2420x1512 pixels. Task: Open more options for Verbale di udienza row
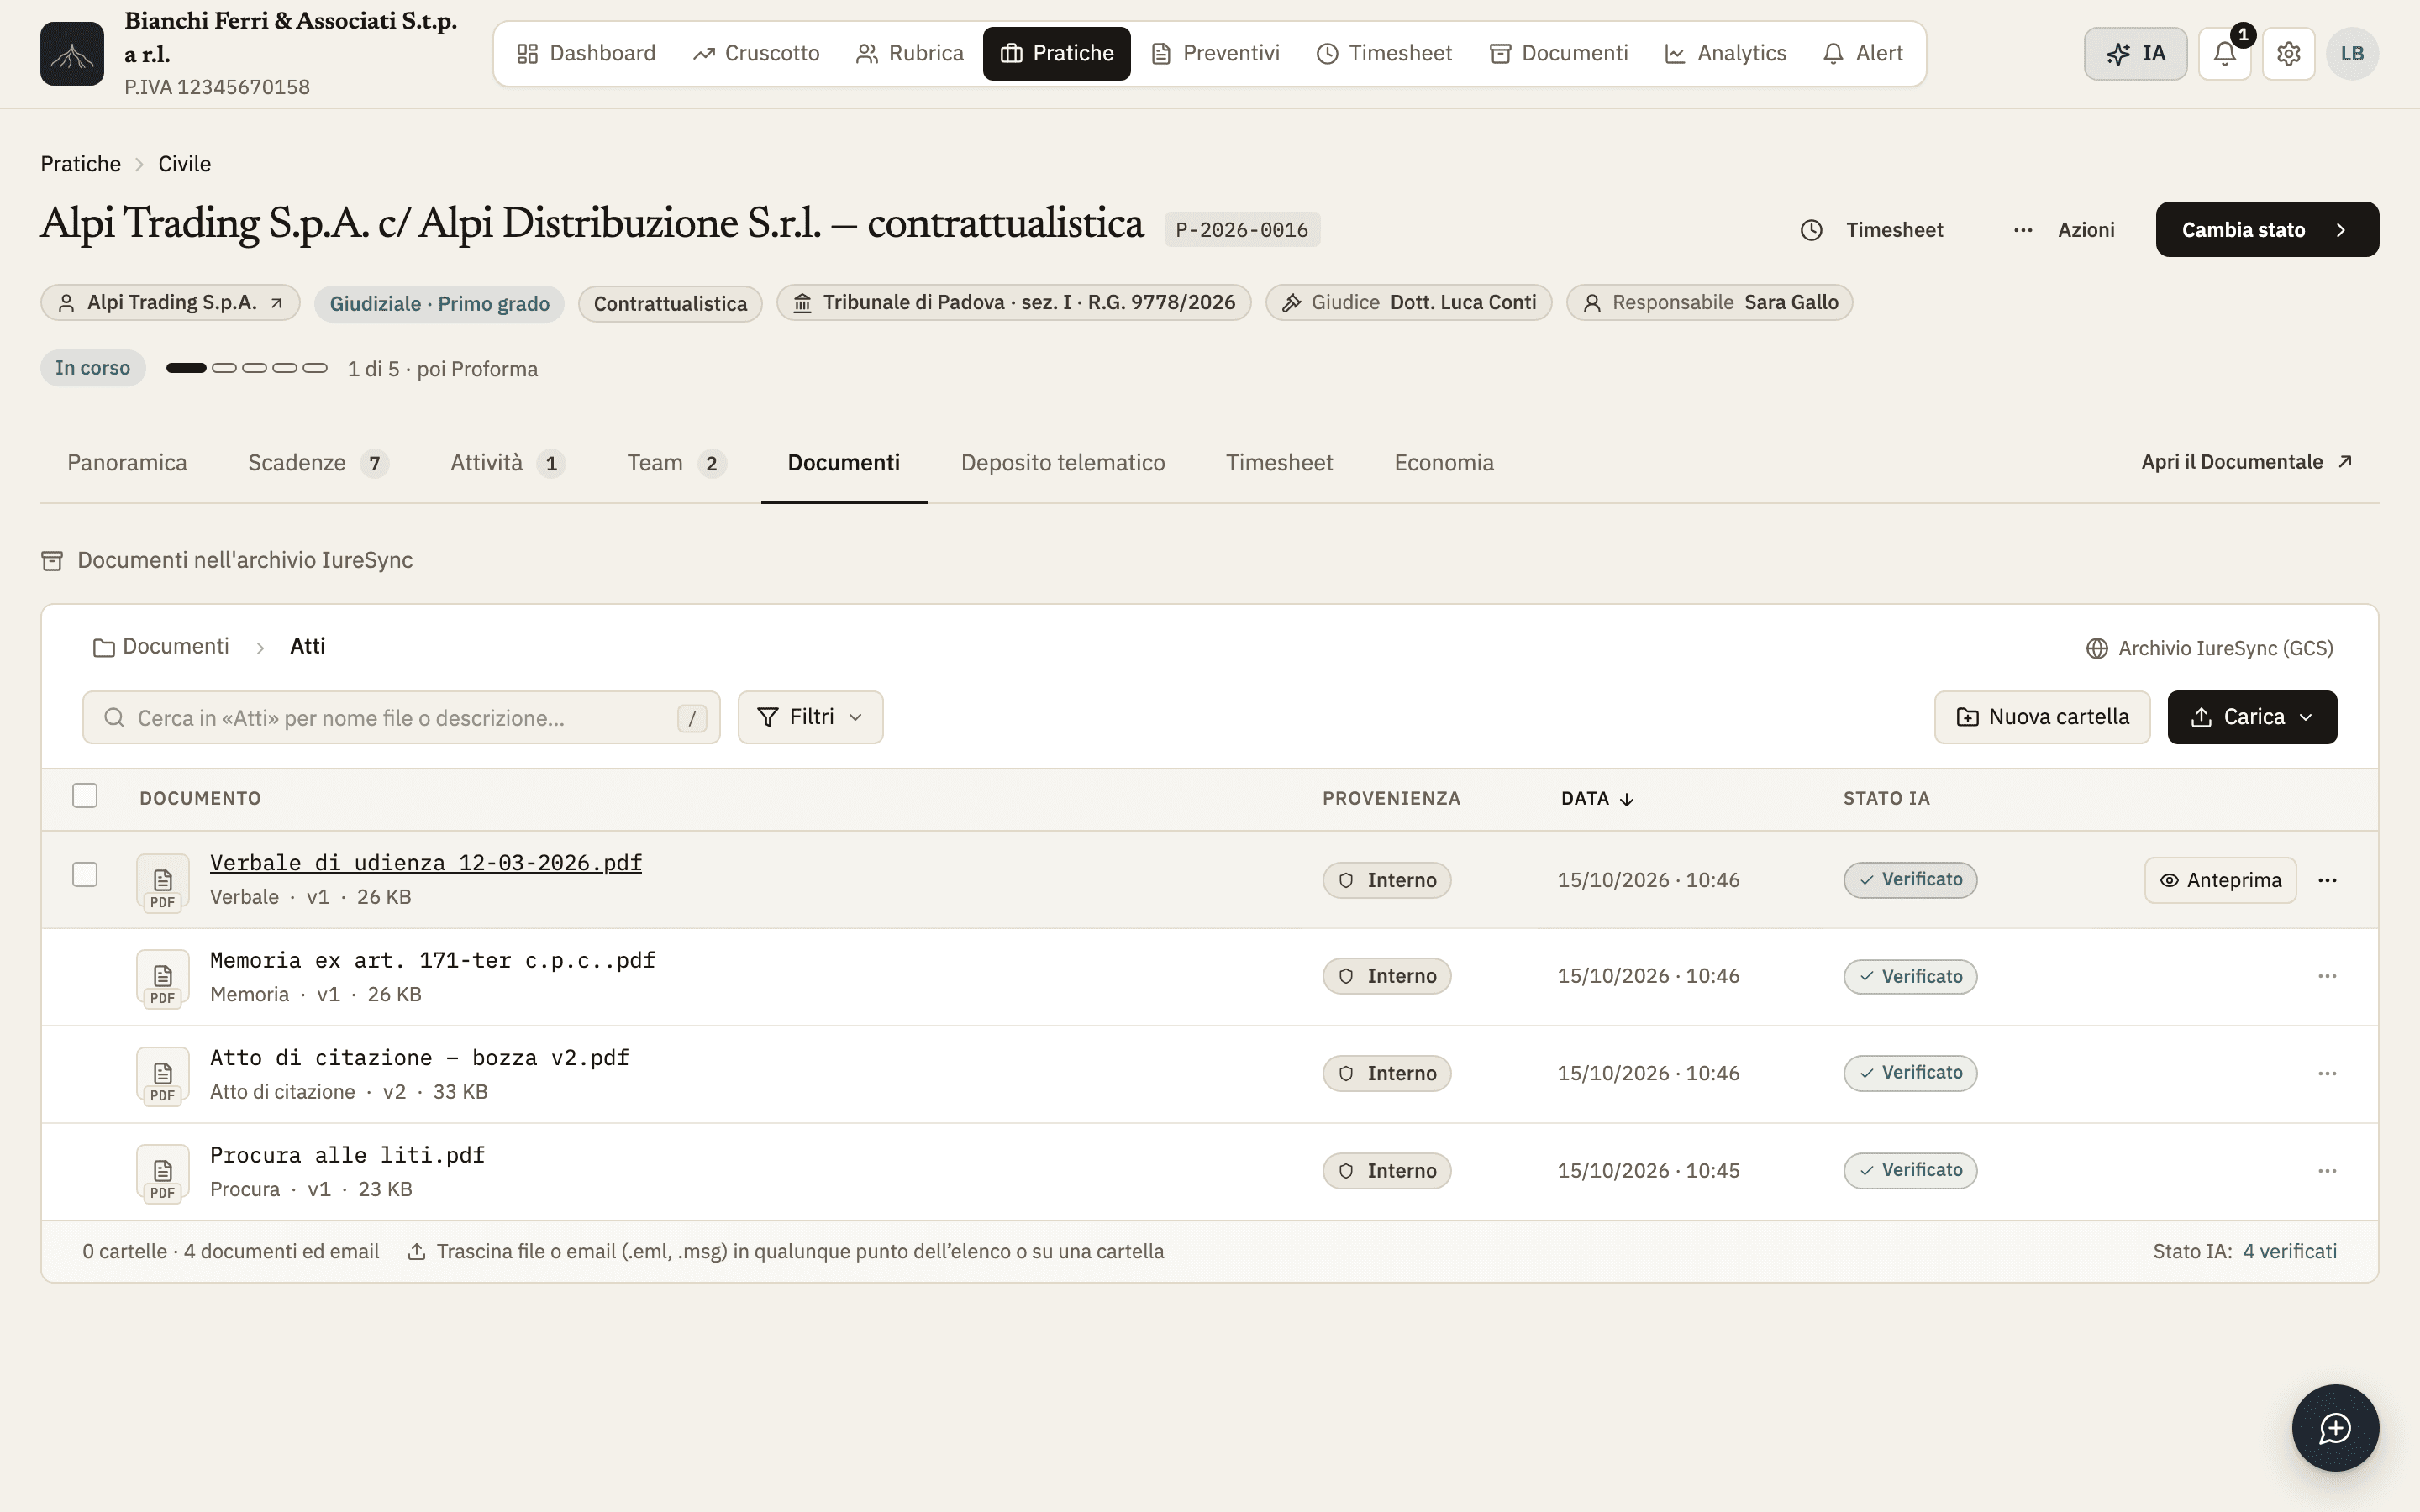[x=2327, y=880]
